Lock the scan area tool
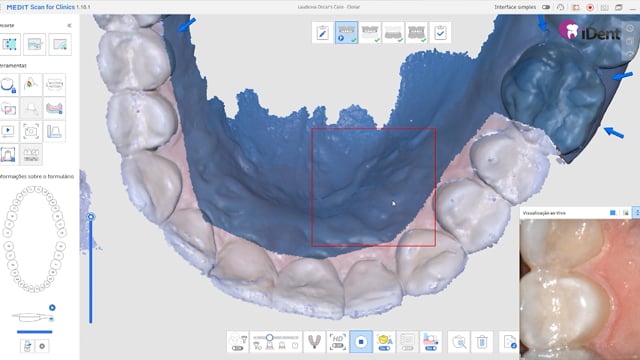640x360 pixels. click(8, 85)
